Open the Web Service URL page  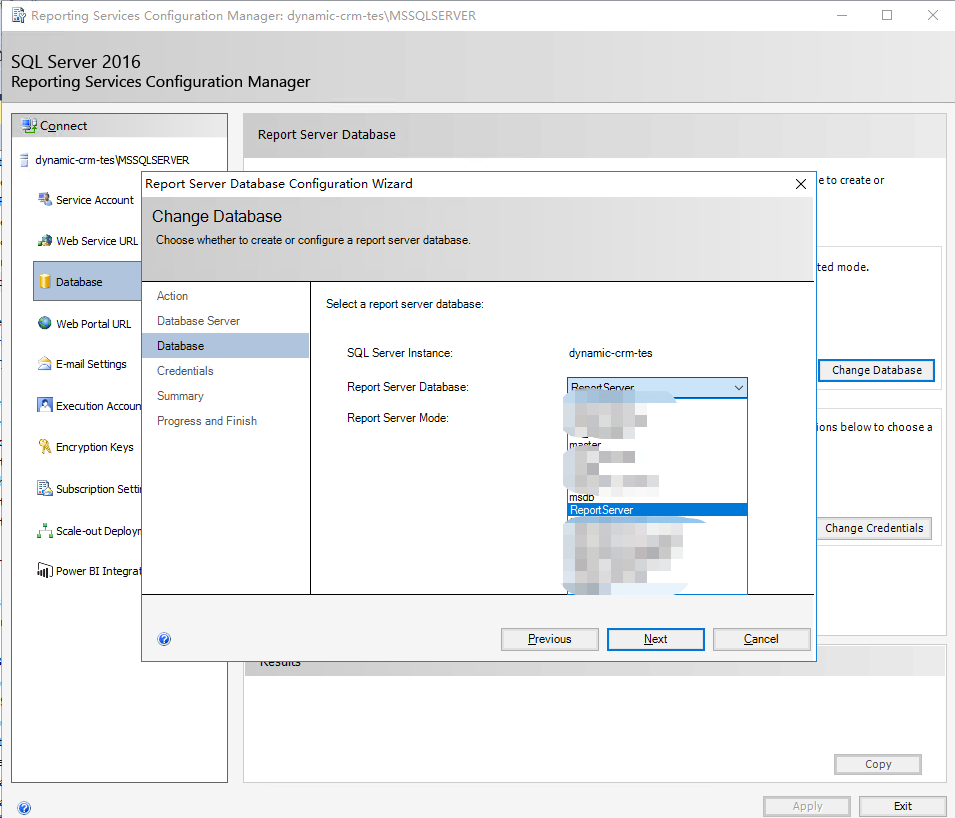point(97,241)
